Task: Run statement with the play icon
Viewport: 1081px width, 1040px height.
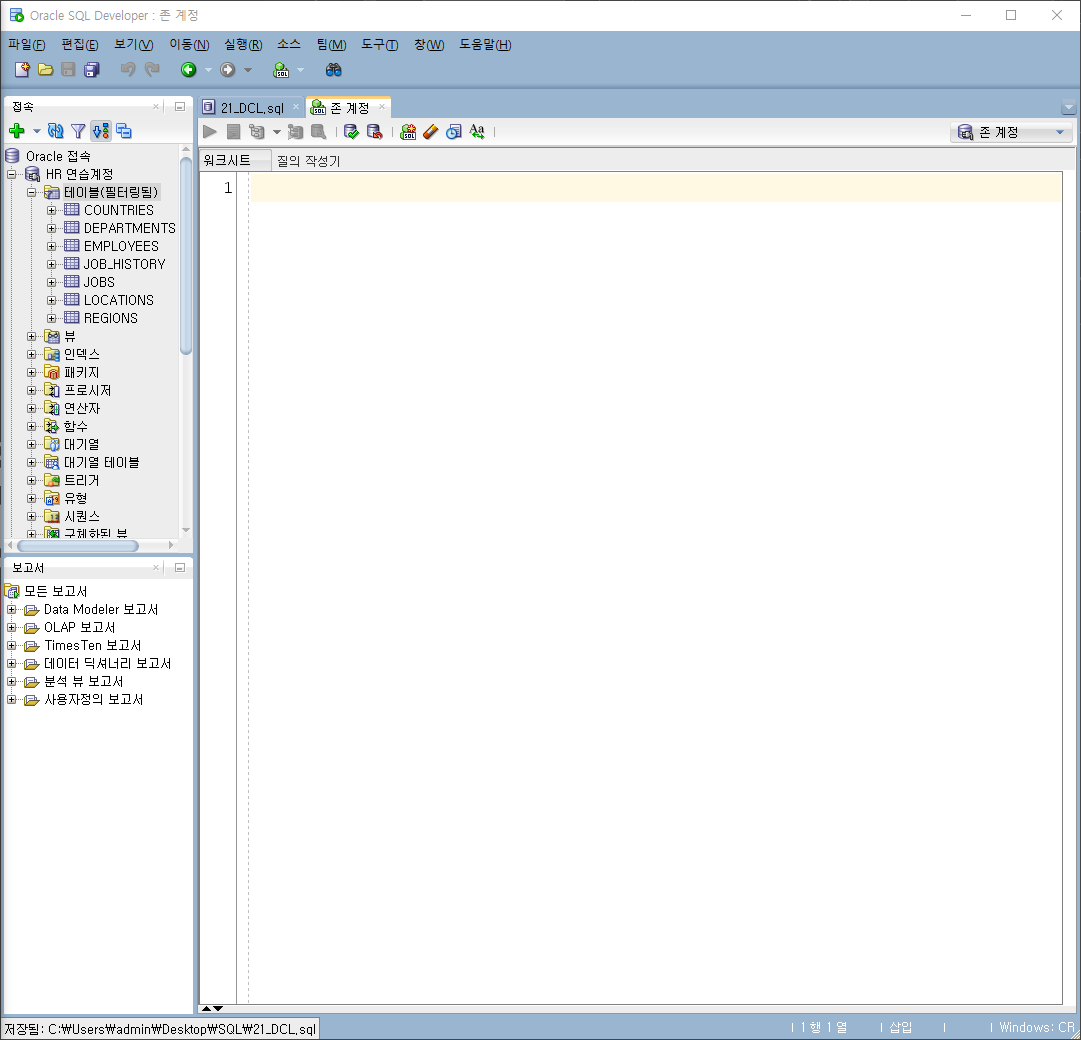Action: [x=210, y=132]
